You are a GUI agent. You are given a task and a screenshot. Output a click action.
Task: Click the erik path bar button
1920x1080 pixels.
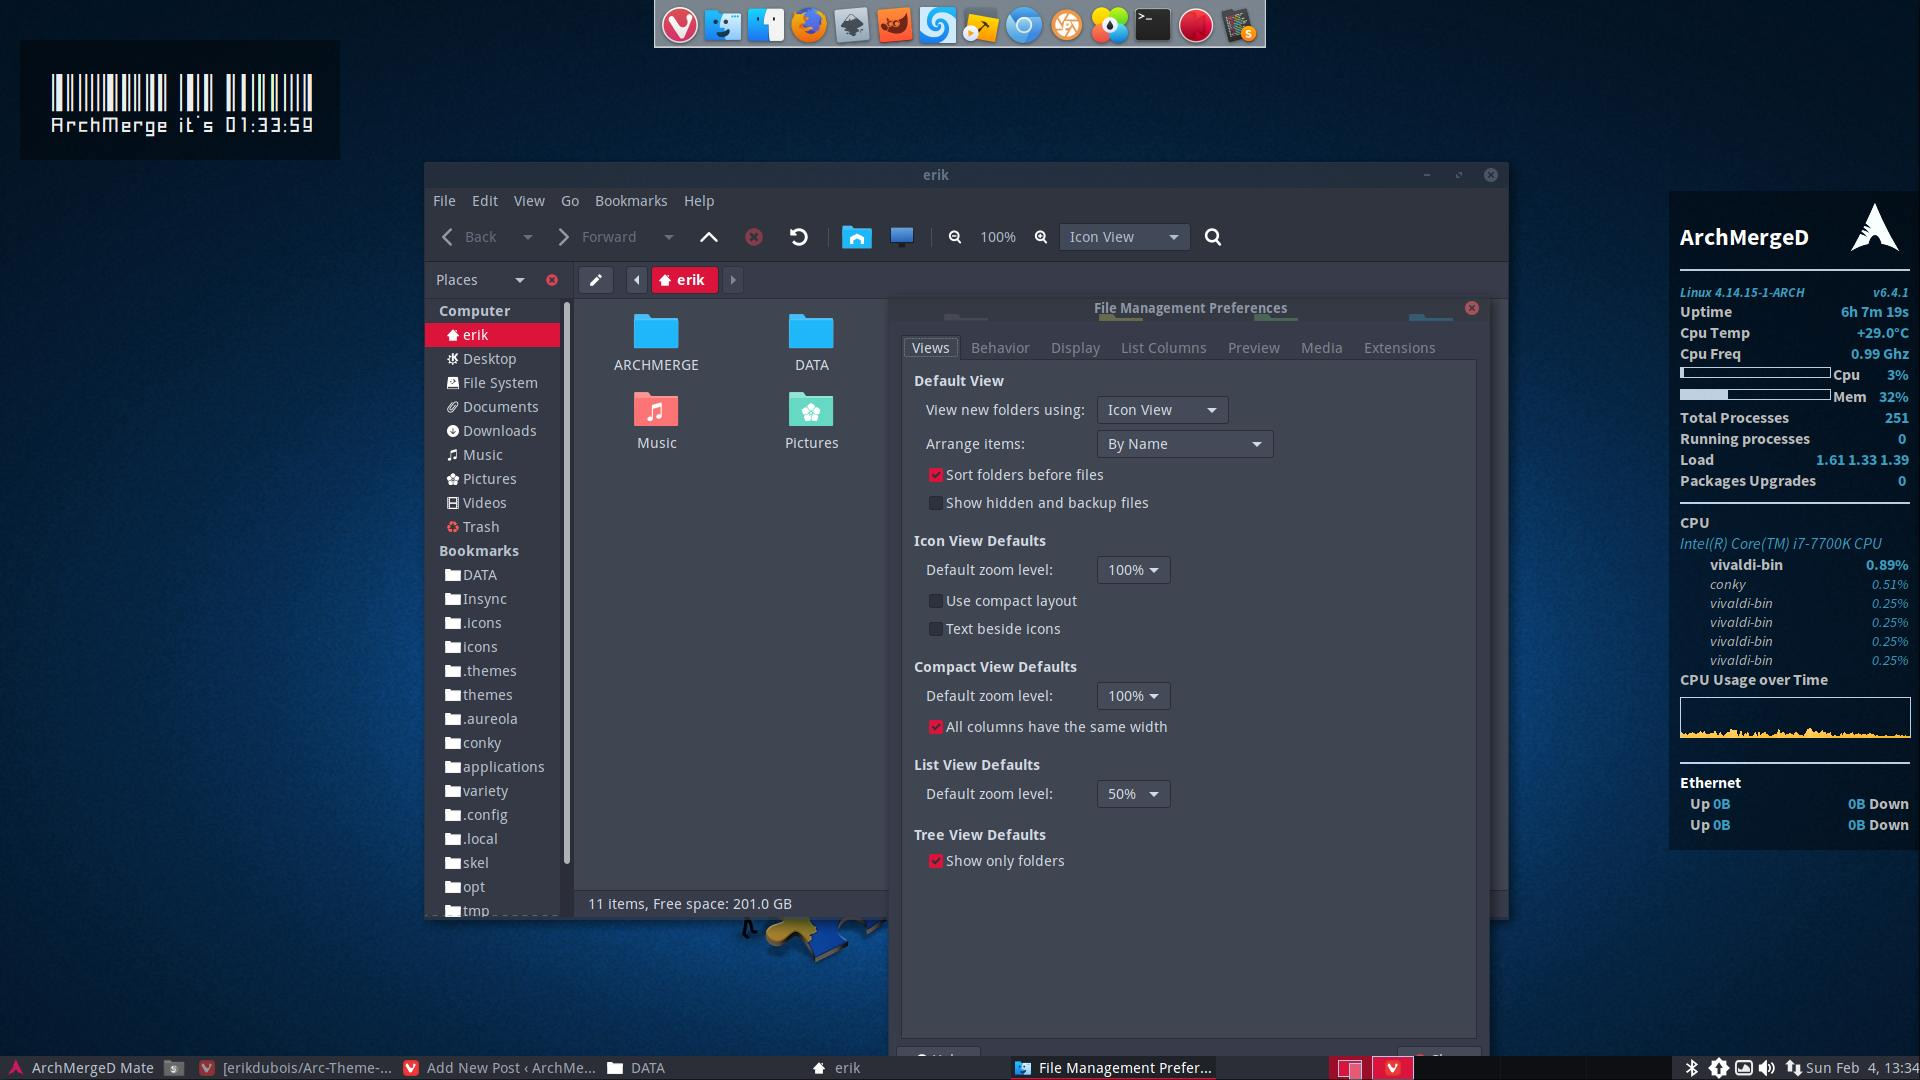(684, 280)
